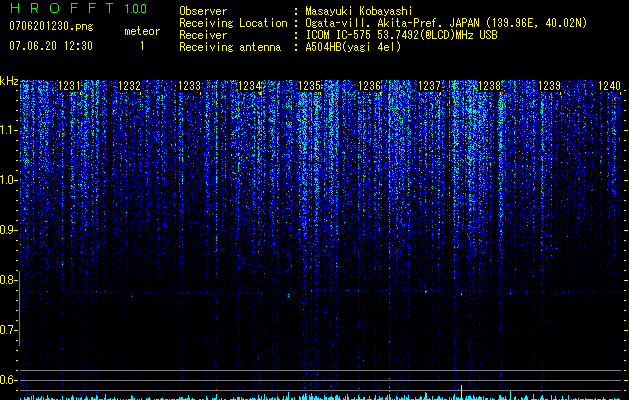Click the A504HB(yagi 4el) antenna text
This screenshot has width=629, height=400.
tap(353, 47)
